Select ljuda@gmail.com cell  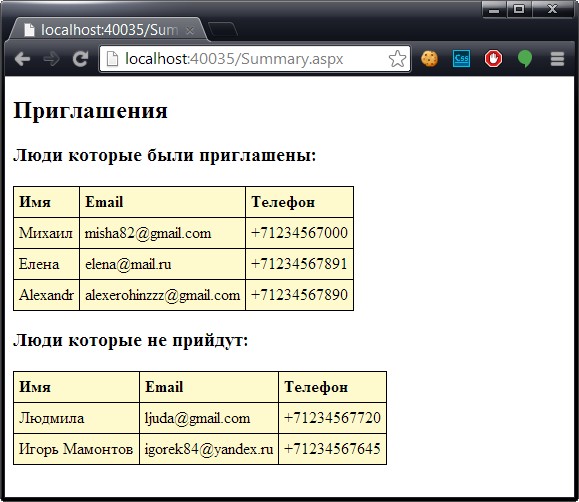209,418
